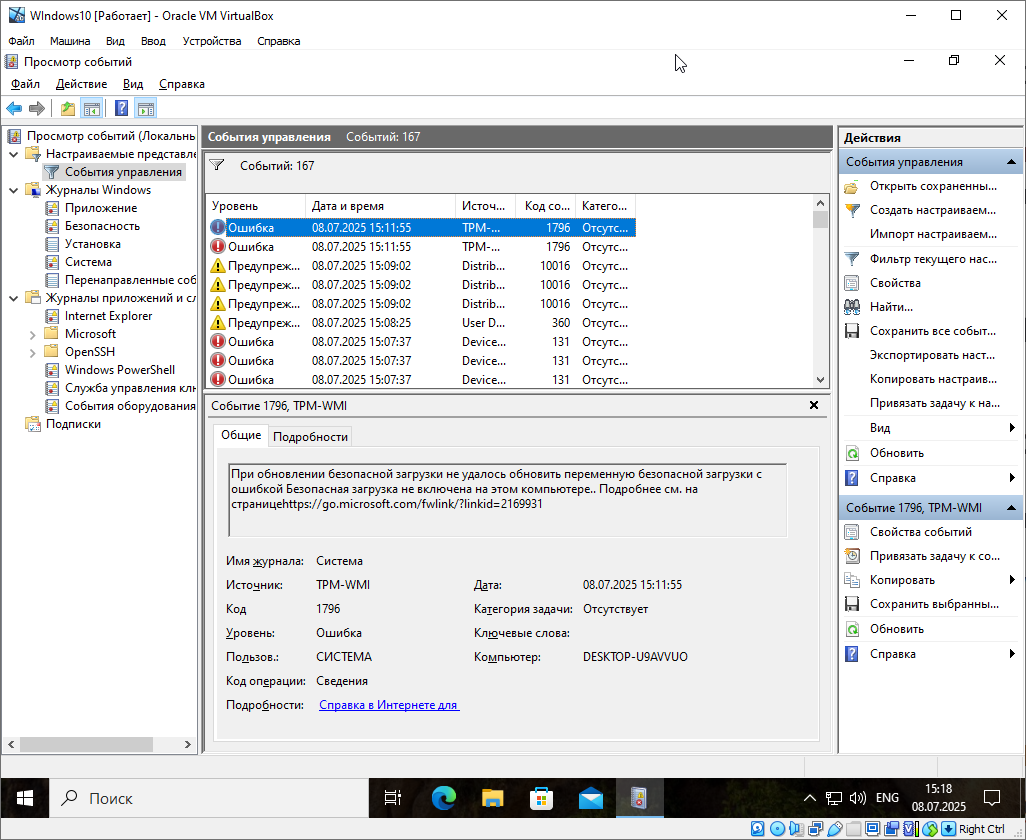This screenshot has width=1026, height=840.
Task: Click the attach task clock icon
Action: [851, 556]
